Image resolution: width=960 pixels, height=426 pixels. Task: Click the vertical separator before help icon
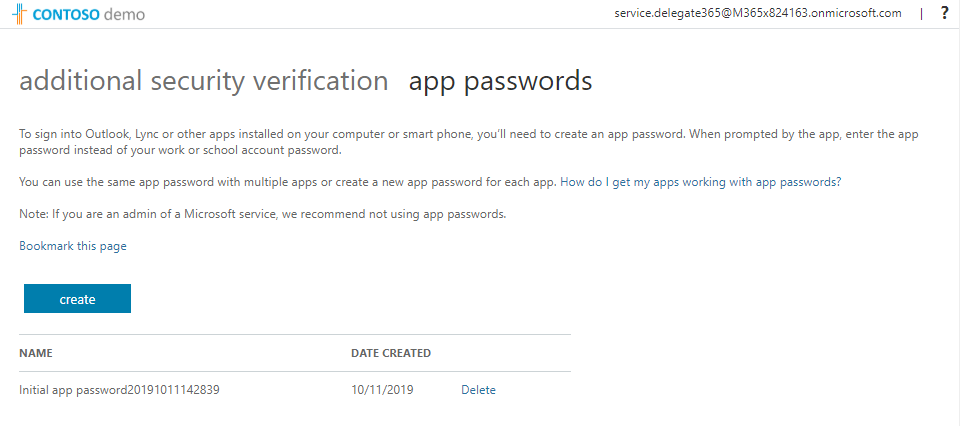(922, 14)
